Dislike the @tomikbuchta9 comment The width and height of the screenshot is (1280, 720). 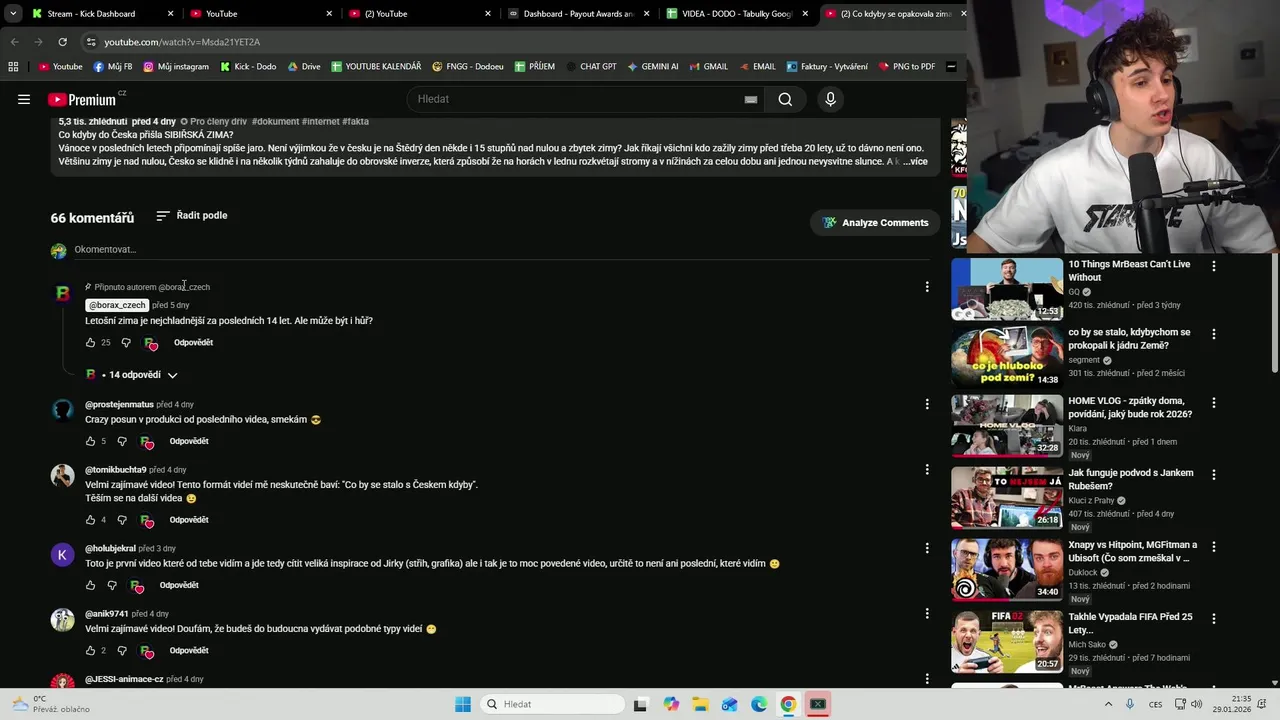(122, 520)
